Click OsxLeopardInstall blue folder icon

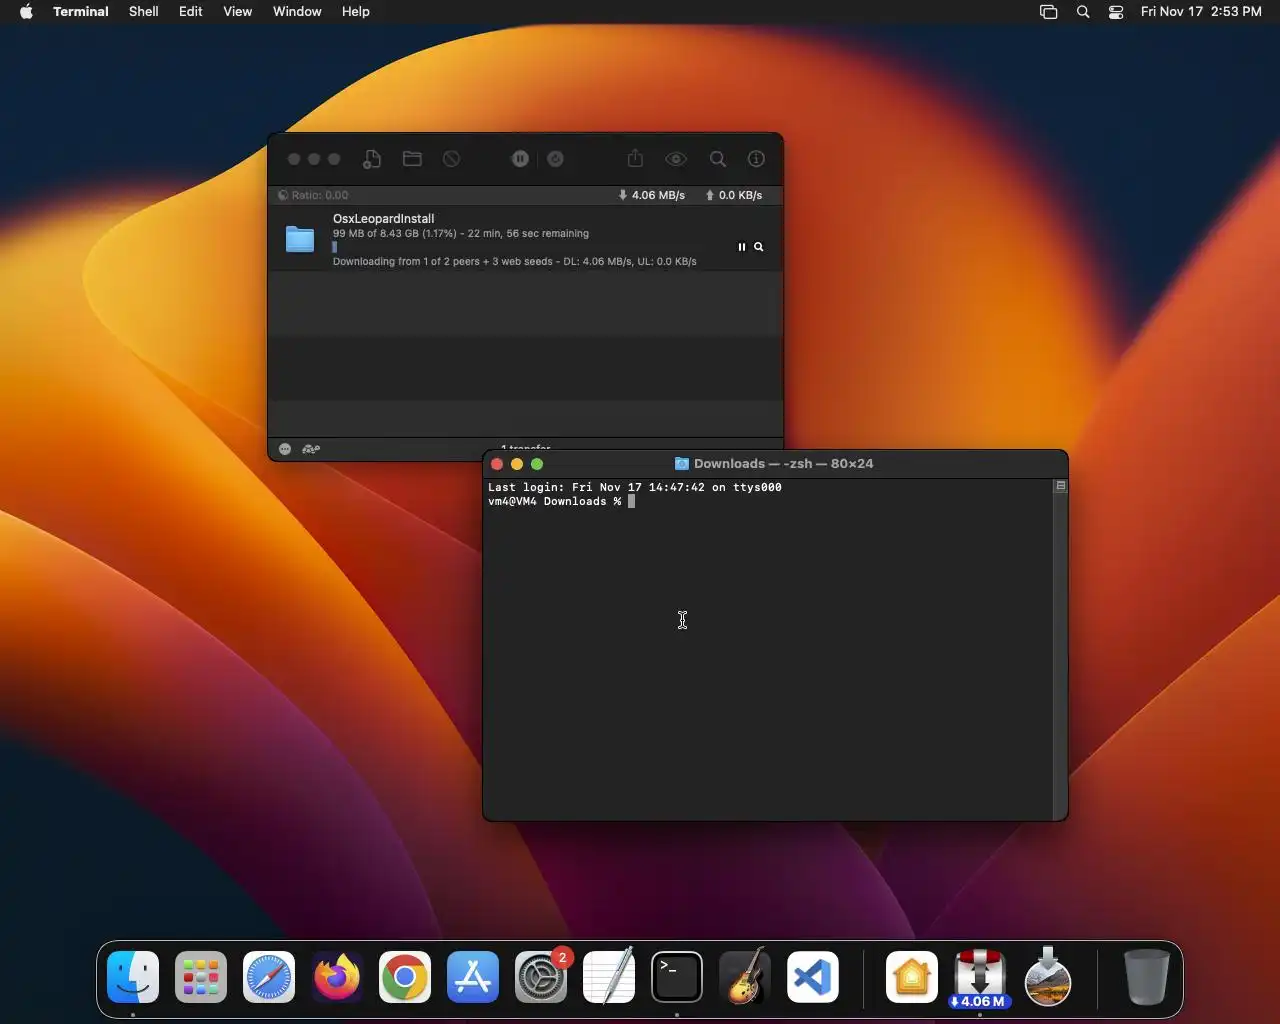pyautogui.click(x=300, y=239)
